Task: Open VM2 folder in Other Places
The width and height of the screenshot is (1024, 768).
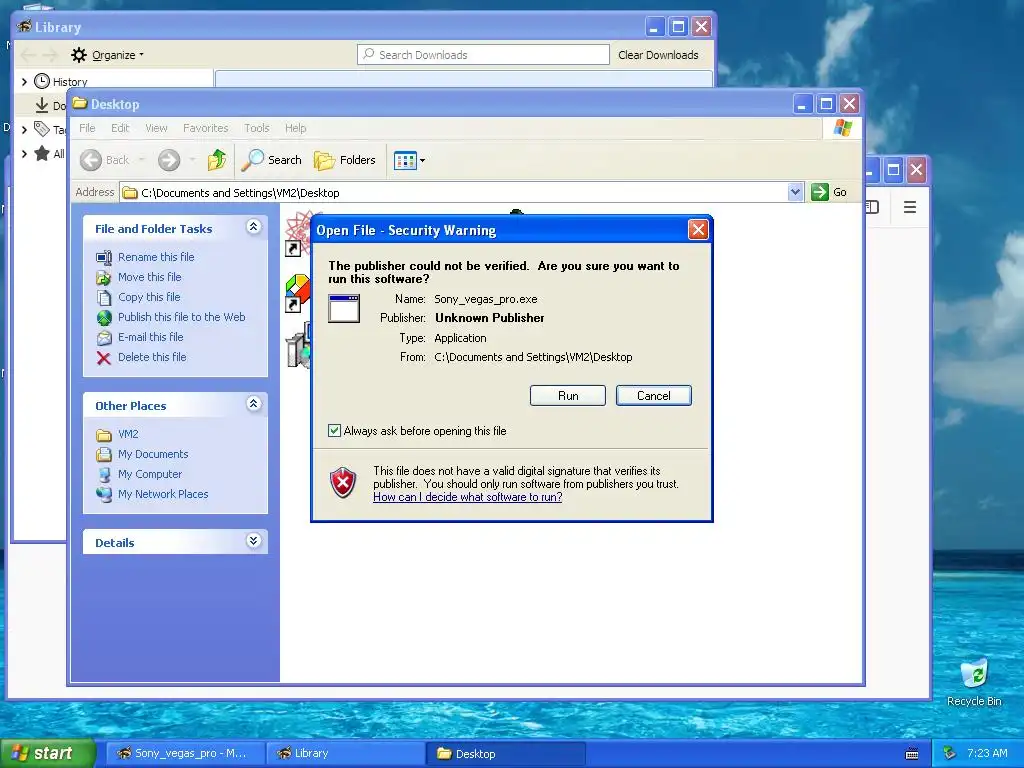Action: (x=128, y=434)
